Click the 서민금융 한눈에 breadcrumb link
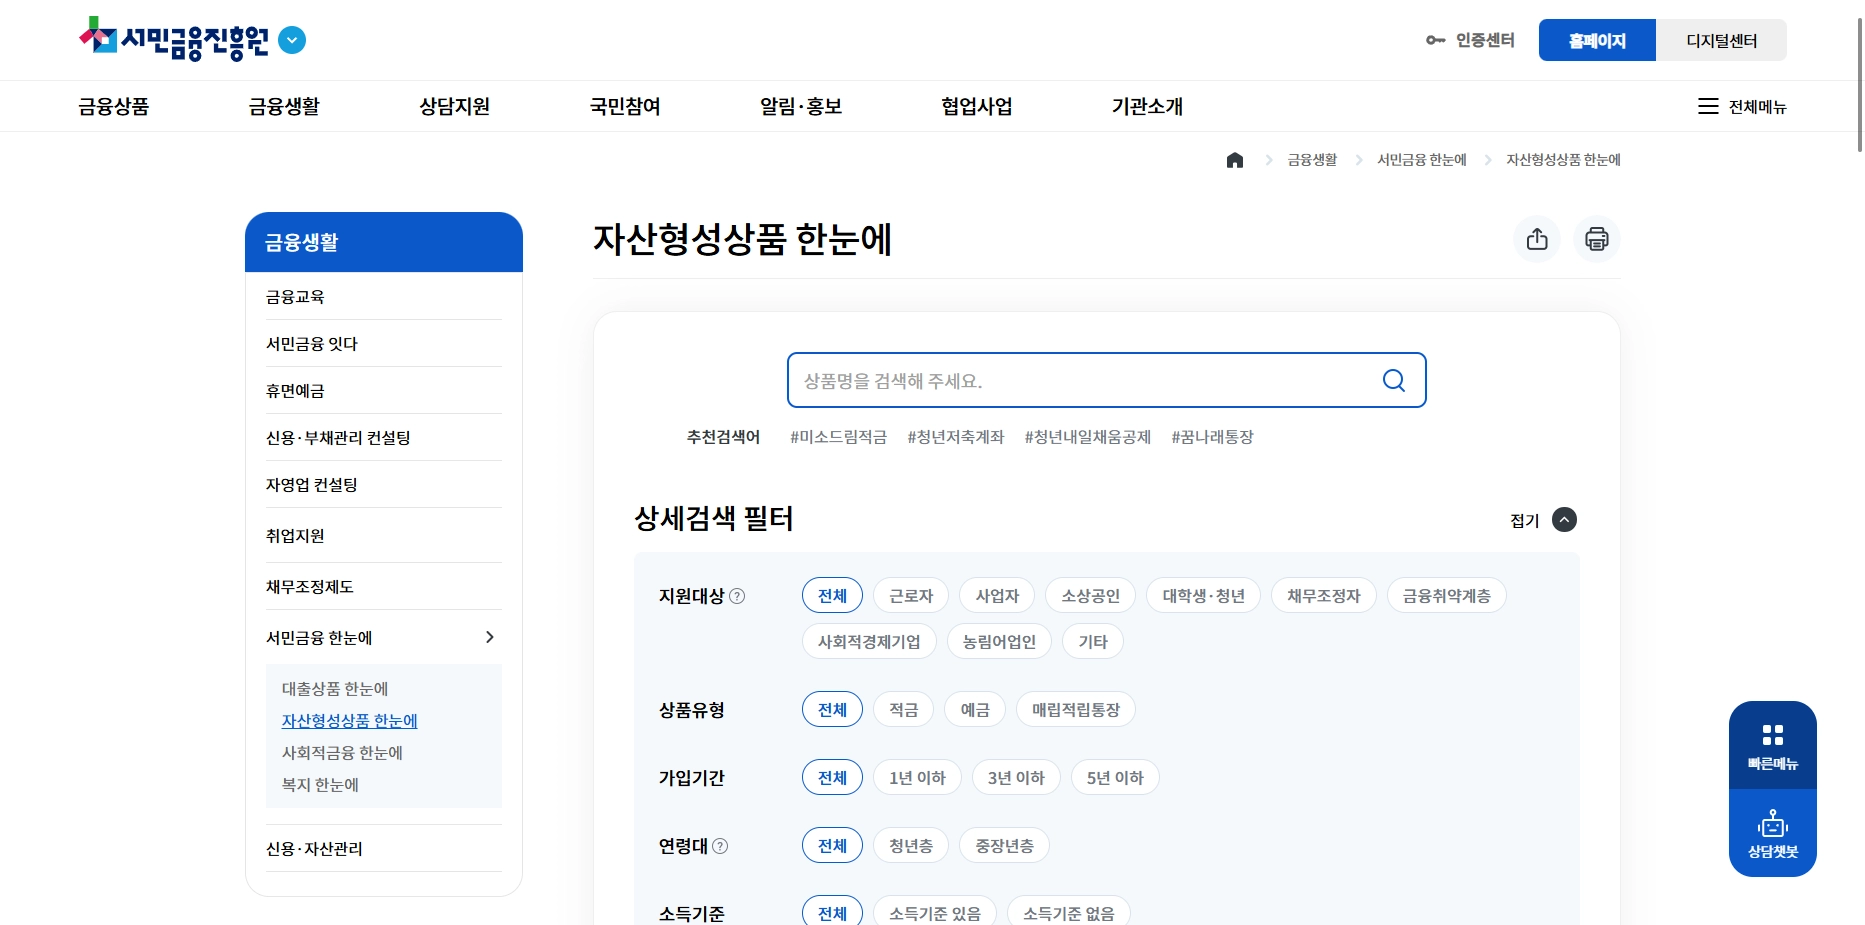 click(1422, 160)
